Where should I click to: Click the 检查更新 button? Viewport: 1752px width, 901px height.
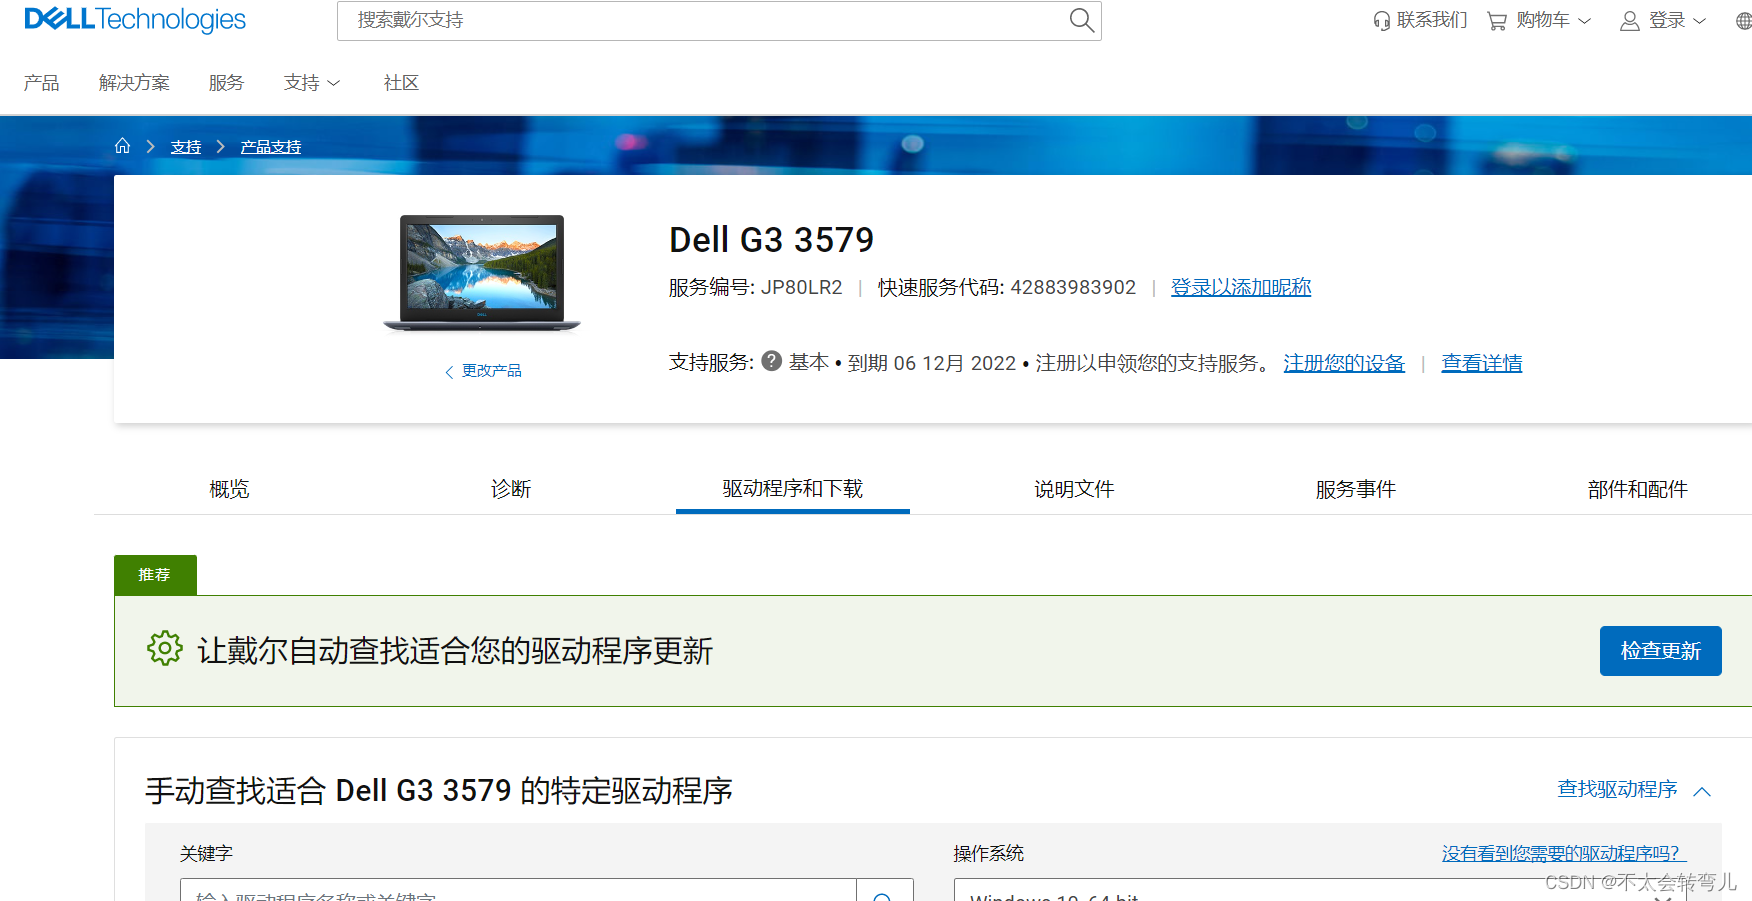click(x=1660, y=651)
